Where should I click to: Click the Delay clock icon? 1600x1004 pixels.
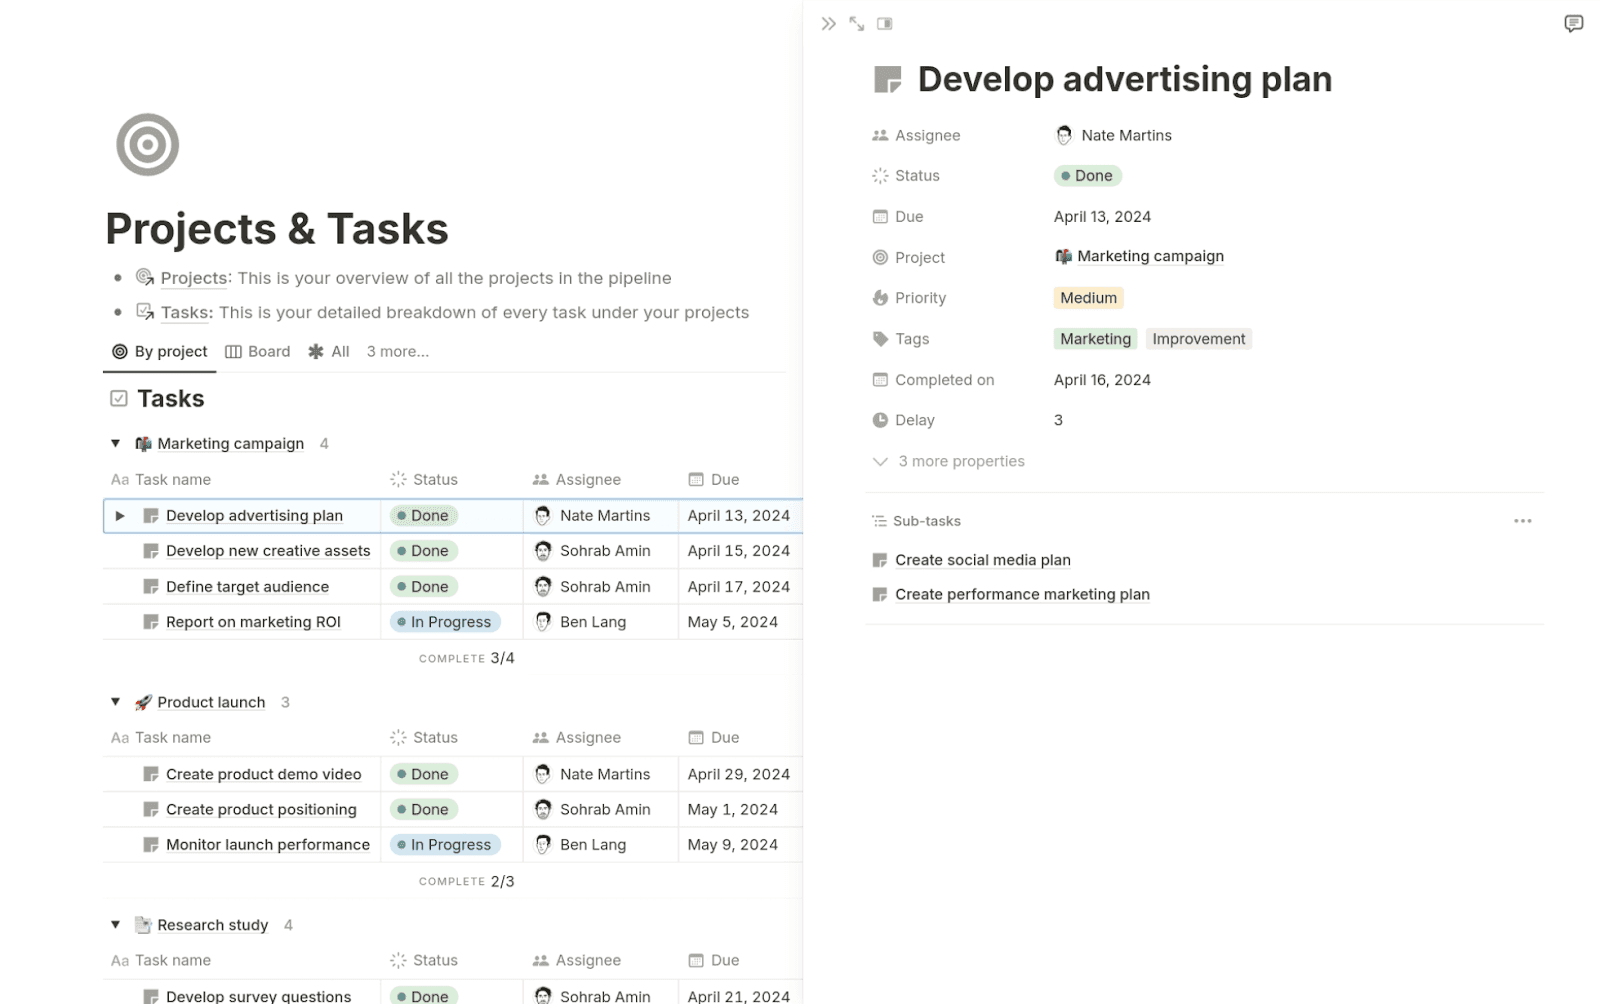(x=879, y=420)
